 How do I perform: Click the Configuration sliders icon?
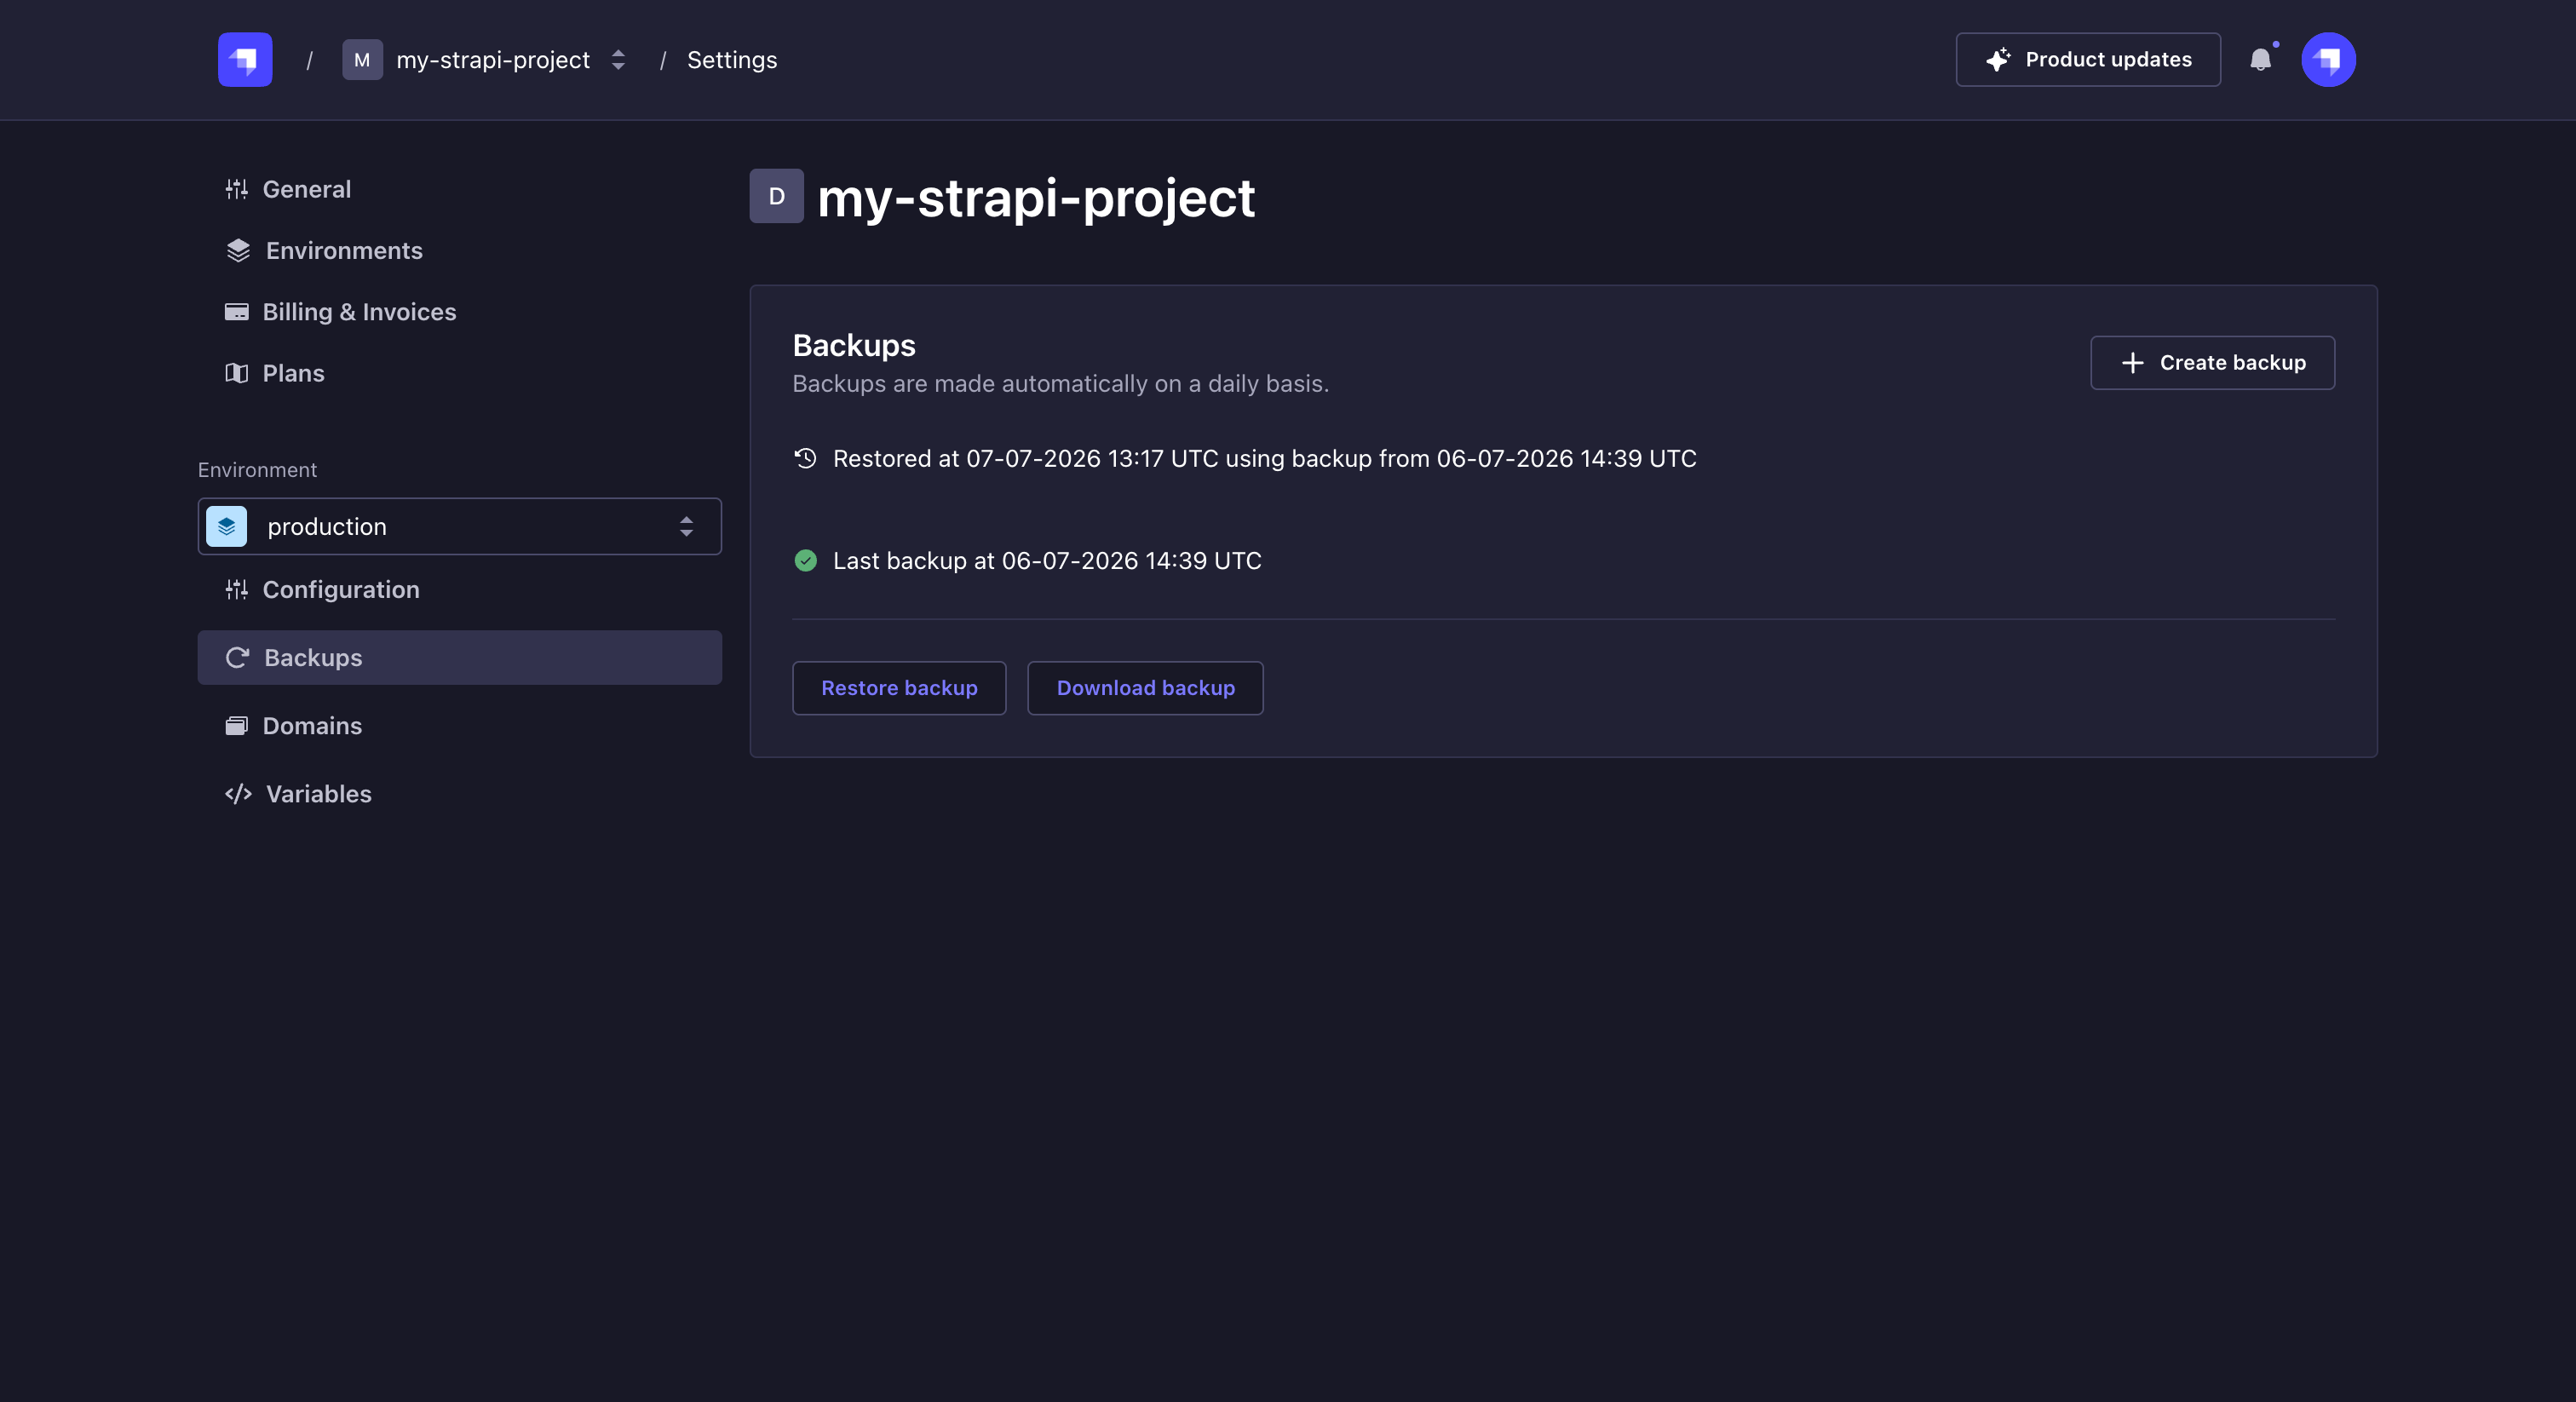point(237,590)
